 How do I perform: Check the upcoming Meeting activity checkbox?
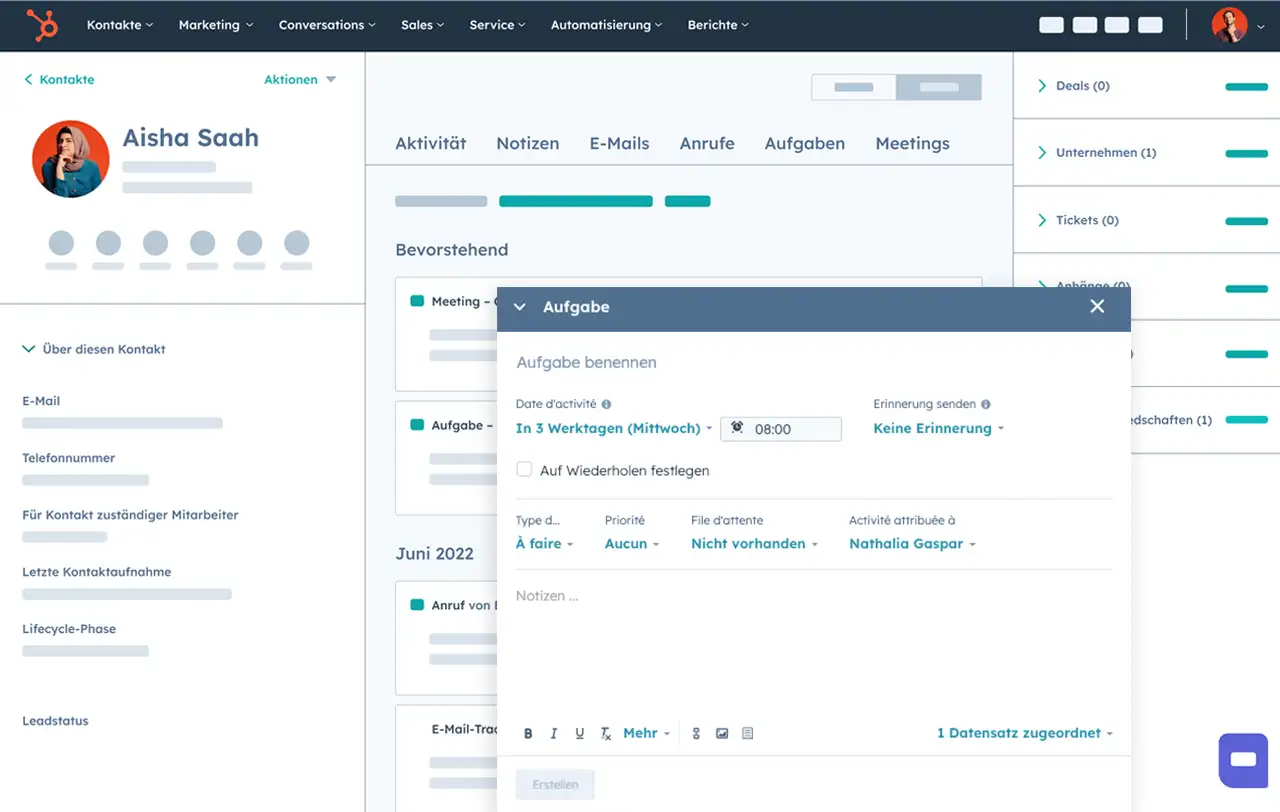click(x=417, y=301)
